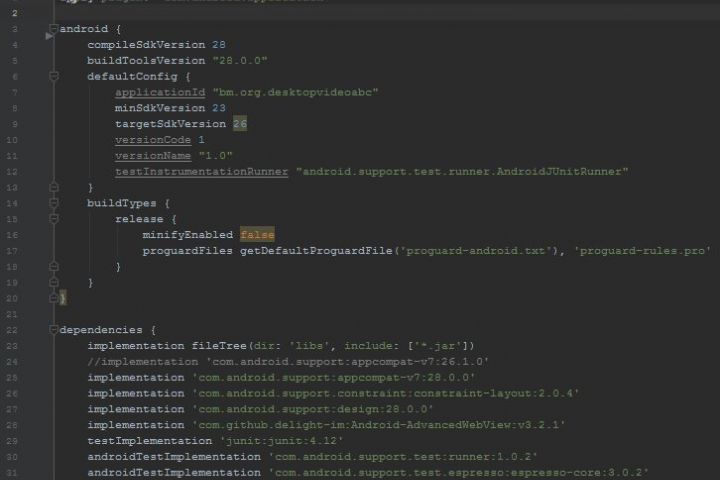This screenshot has height=480, width=720.
Task: Click the highlighted targetSdkVersion value 26
Action: pyautogui.click(x=240, y=124)
